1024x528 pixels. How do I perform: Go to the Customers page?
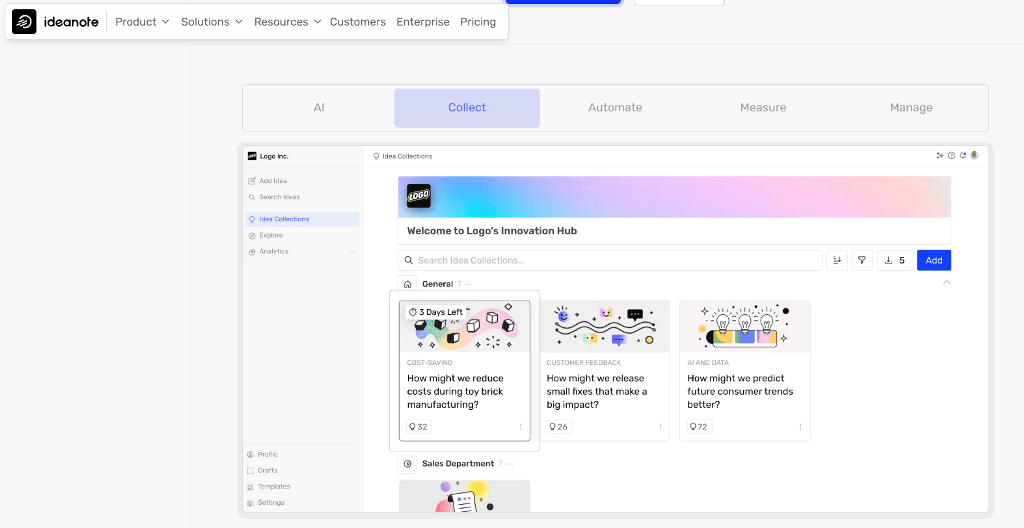pyautogui.click(x=358, y=22)
